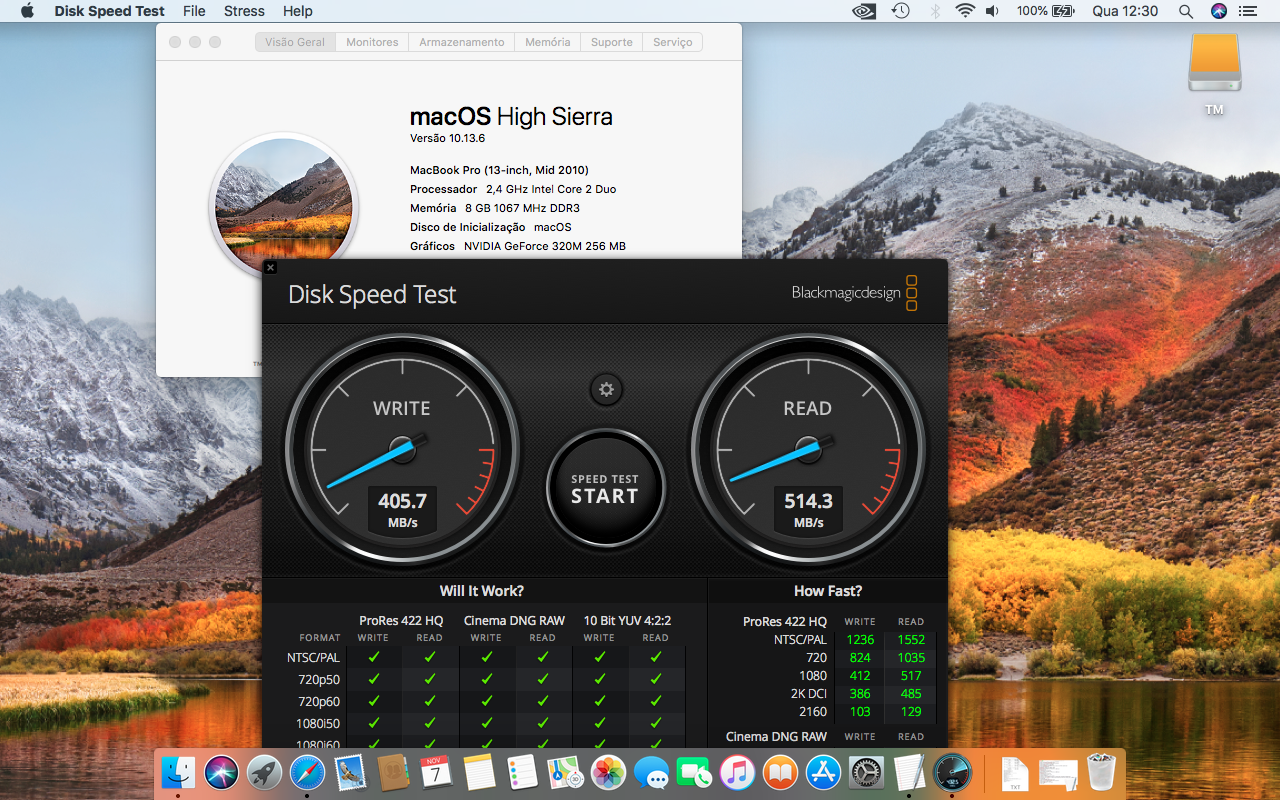The width and height of the screenshot is (1280, 800).
Task: Open FaceTime from the Dock
Action: [694, 772]
